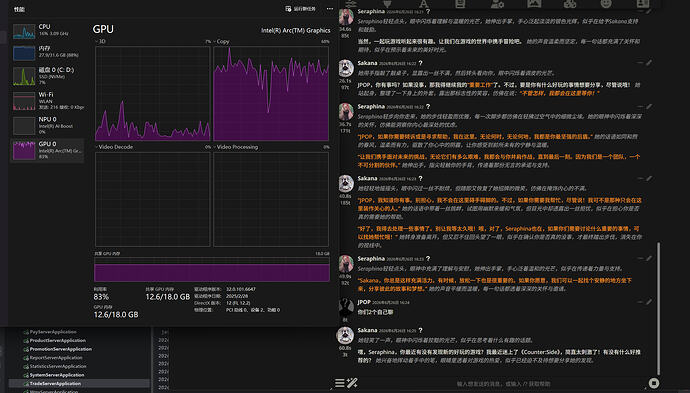690x393 pixels.
Task: Select CPU in Task Manager sidebar
Action: click(x=47, y=31)
